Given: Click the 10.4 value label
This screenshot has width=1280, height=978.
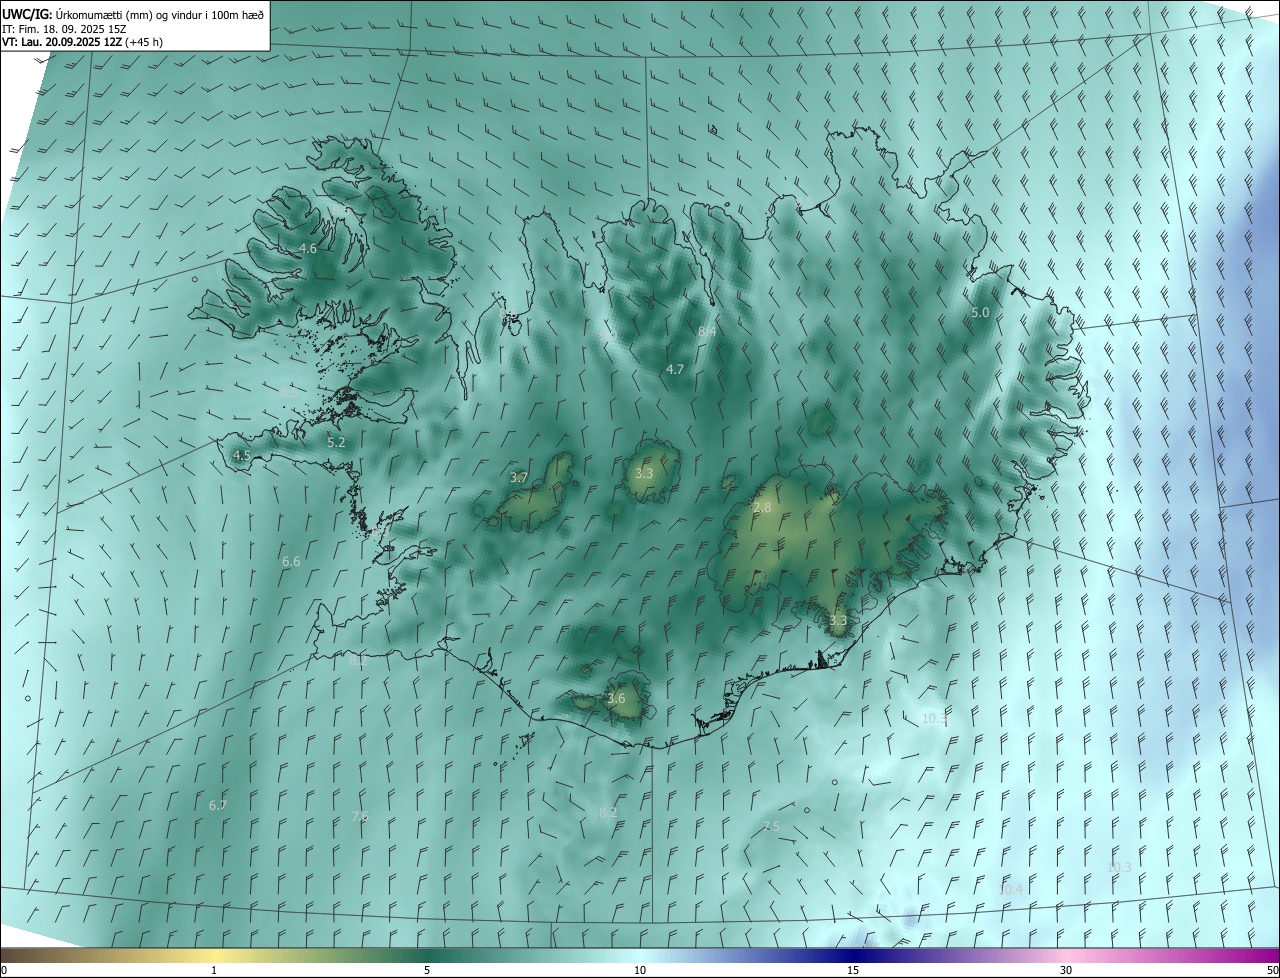Looking at the screenshot, I should [x=1011, y=889].
